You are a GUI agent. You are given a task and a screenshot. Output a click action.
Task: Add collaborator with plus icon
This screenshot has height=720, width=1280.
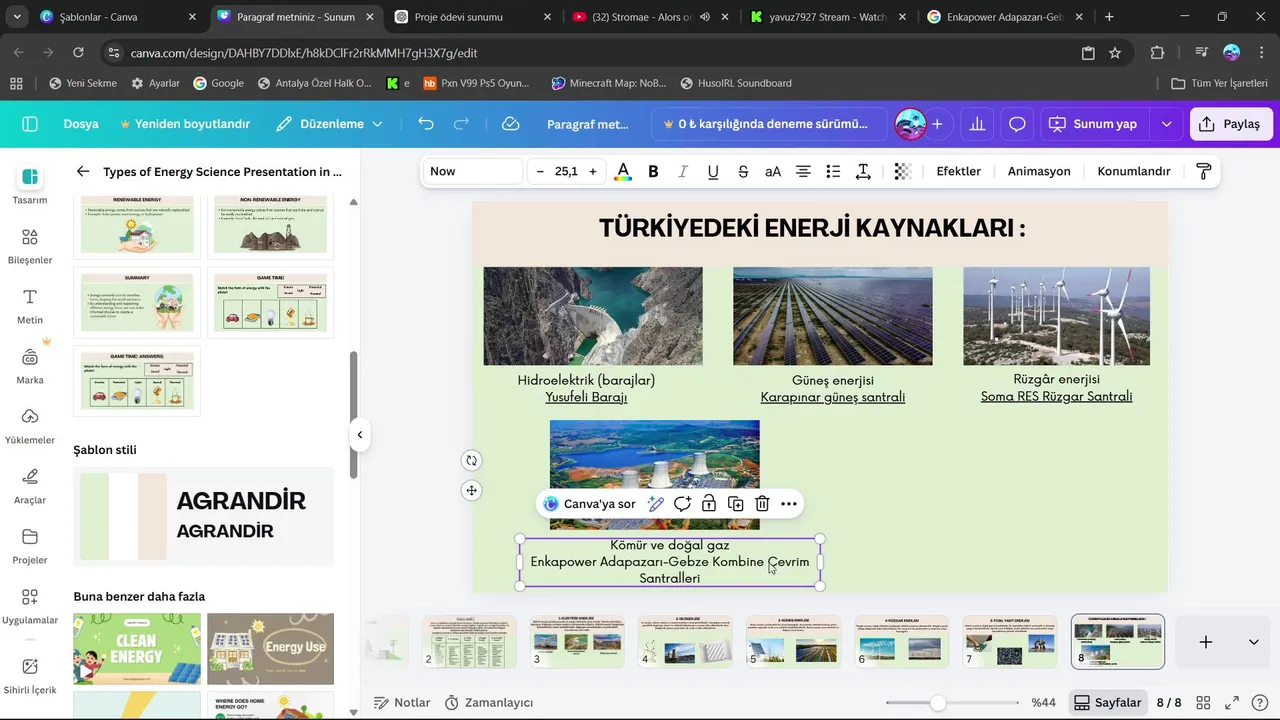937,124
